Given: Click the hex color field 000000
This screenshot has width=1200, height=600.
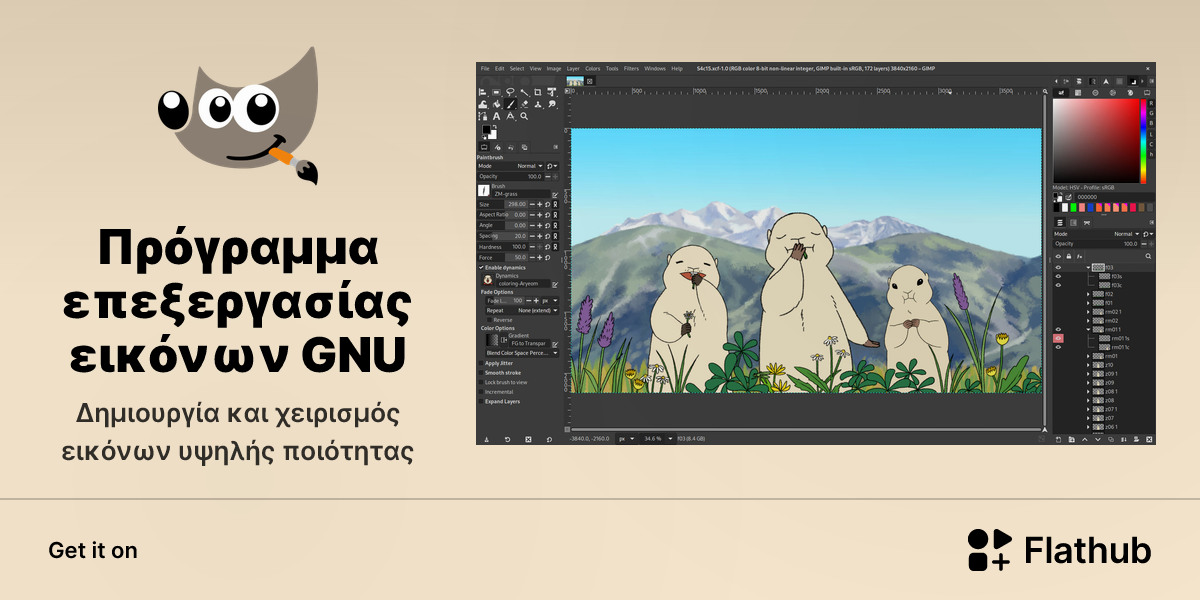Looking at the screenshot, I should click(x=1114, y=197).
